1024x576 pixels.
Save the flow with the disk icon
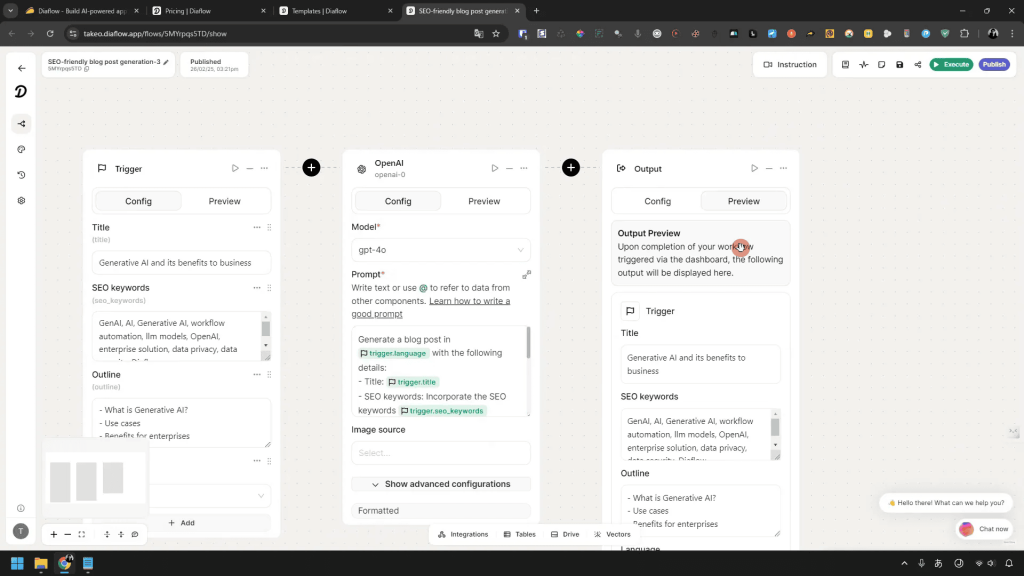(x=899, y=65)
